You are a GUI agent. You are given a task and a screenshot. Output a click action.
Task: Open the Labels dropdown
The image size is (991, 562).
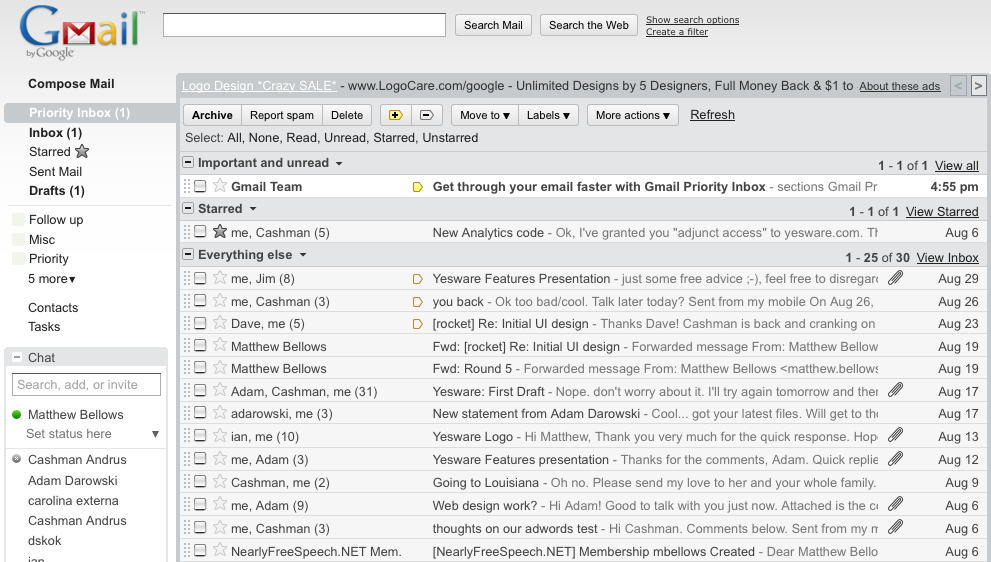[548, 115]
